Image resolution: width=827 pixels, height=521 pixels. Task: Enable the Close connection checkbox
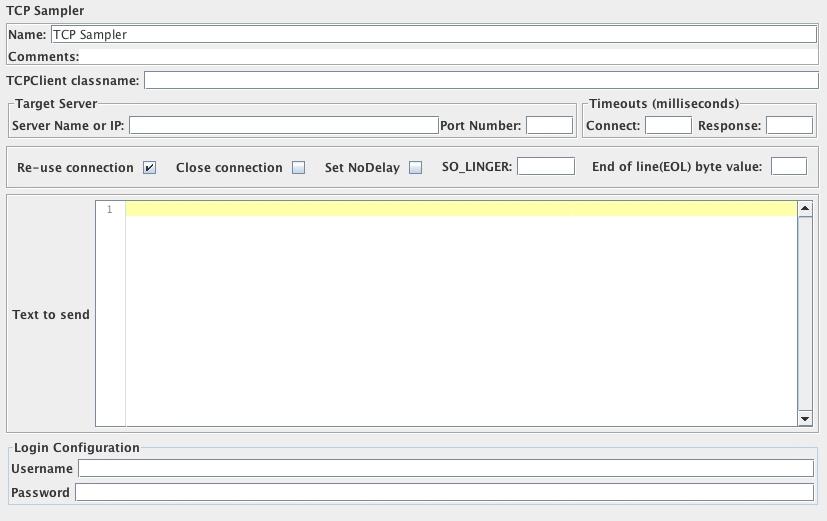pos(298,168)
